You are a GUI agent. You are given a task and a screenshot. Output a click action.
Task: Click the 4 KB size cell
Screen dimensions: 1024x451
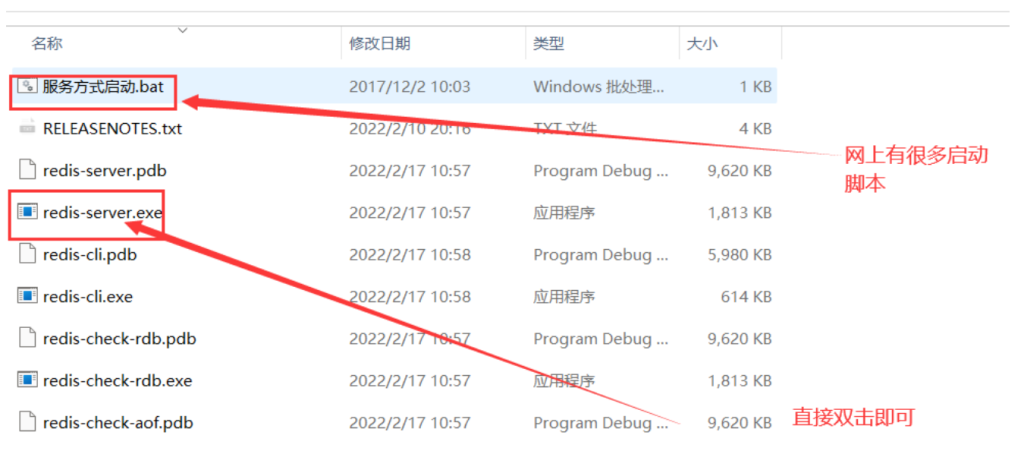coord(756,129)
